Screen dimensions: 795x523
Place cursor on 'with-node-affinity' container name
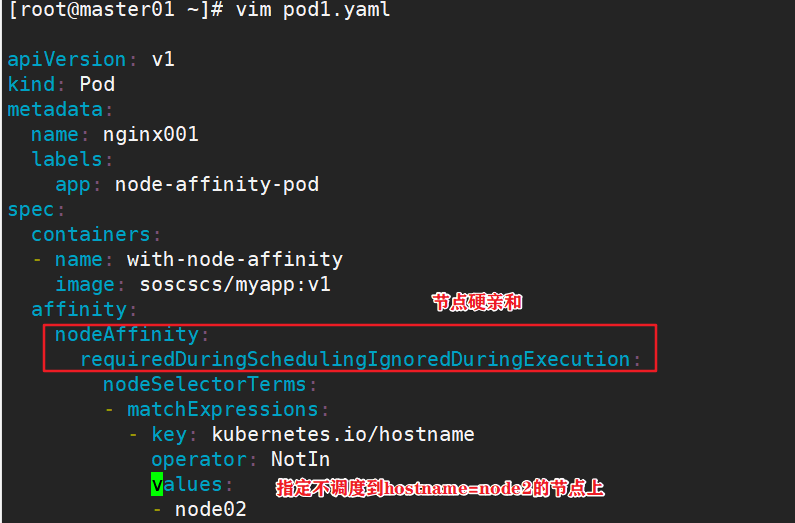pyautogui.click(x=235, y=259)
